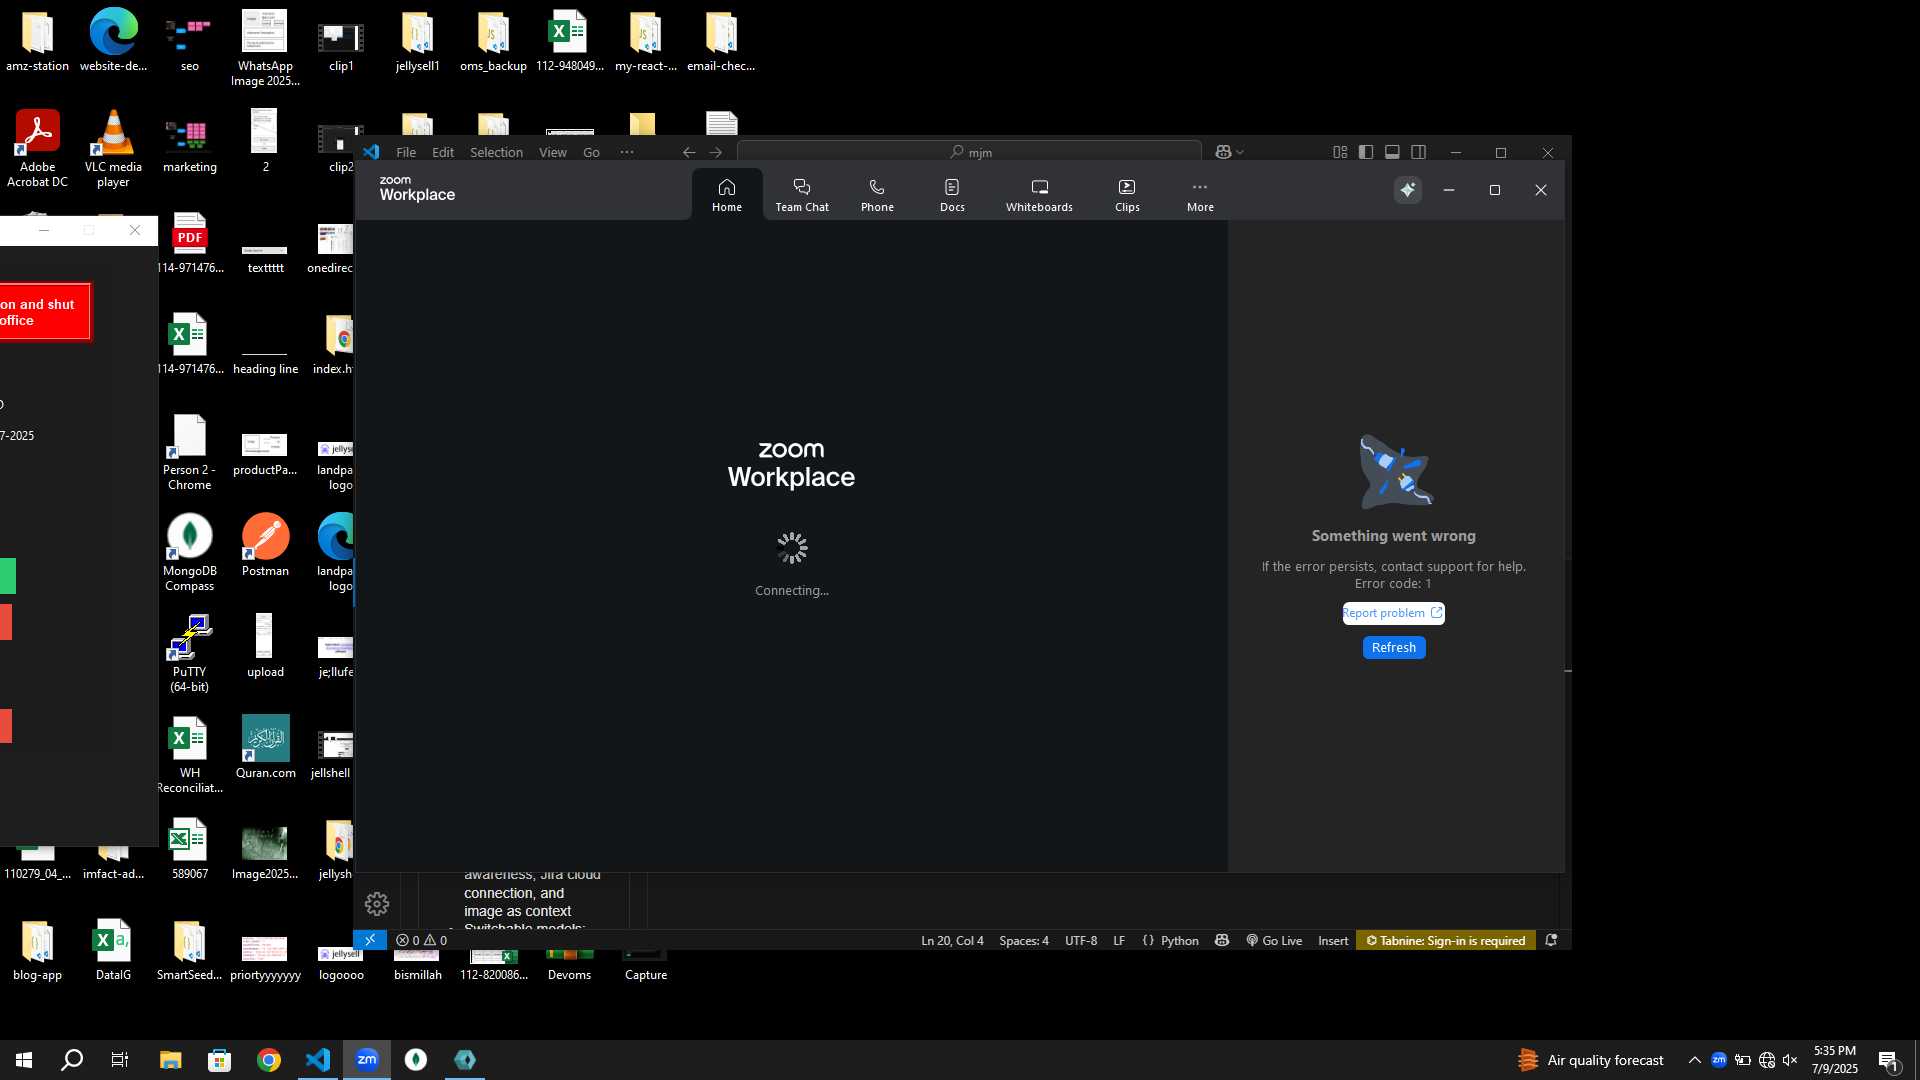Open Team Chat in Zoom Workplace
Screen dimensions: 1920x1080
click(802, 194)
